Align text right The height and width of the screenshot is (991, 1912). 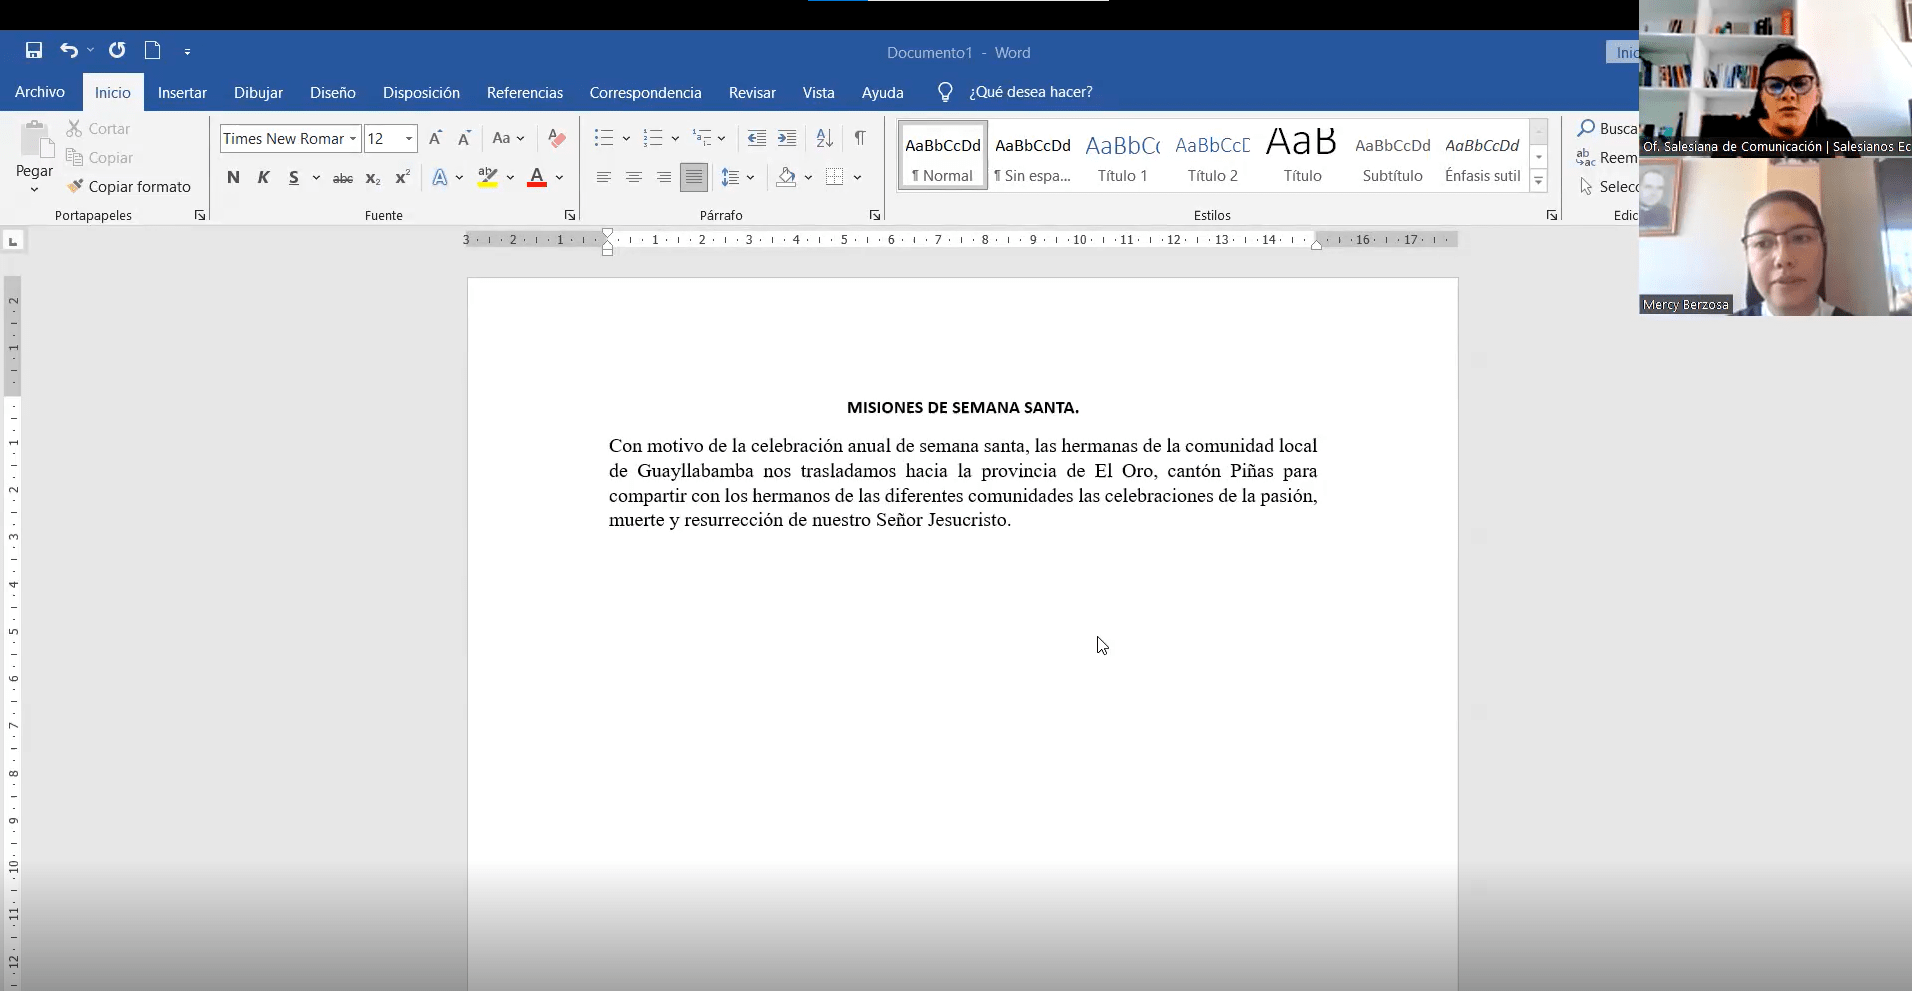(663, 177)
